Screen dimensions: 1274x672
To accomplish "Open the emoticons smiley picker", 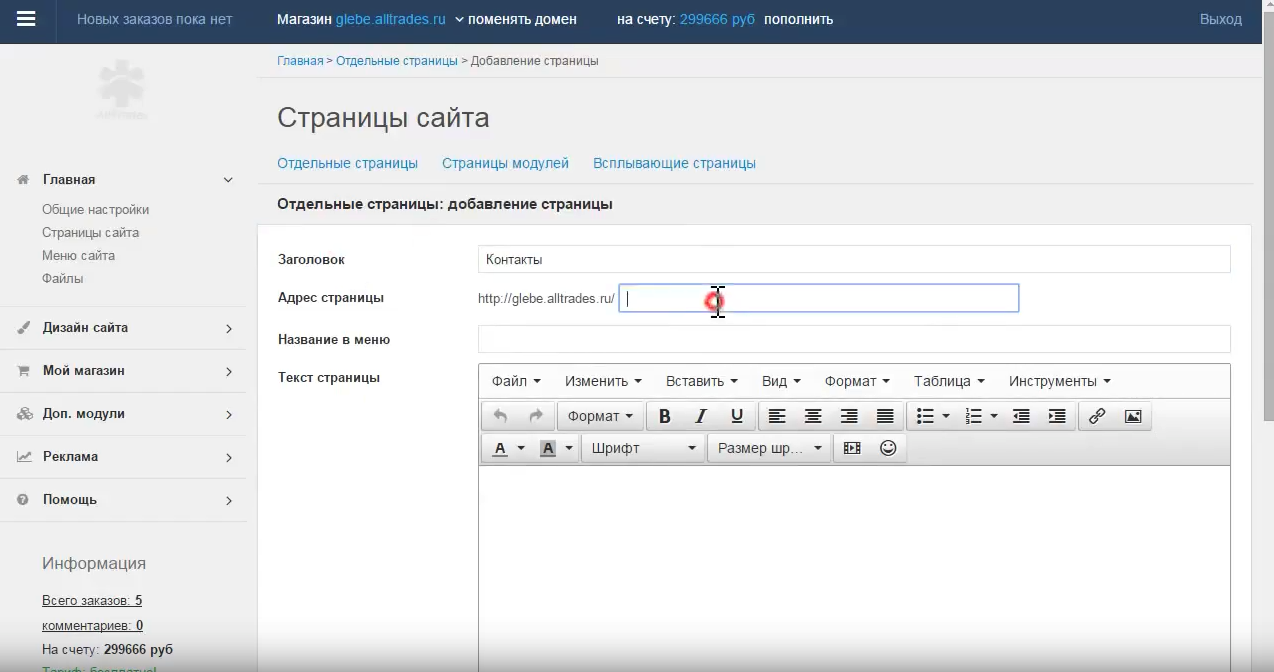I will [x=888, y=449].
